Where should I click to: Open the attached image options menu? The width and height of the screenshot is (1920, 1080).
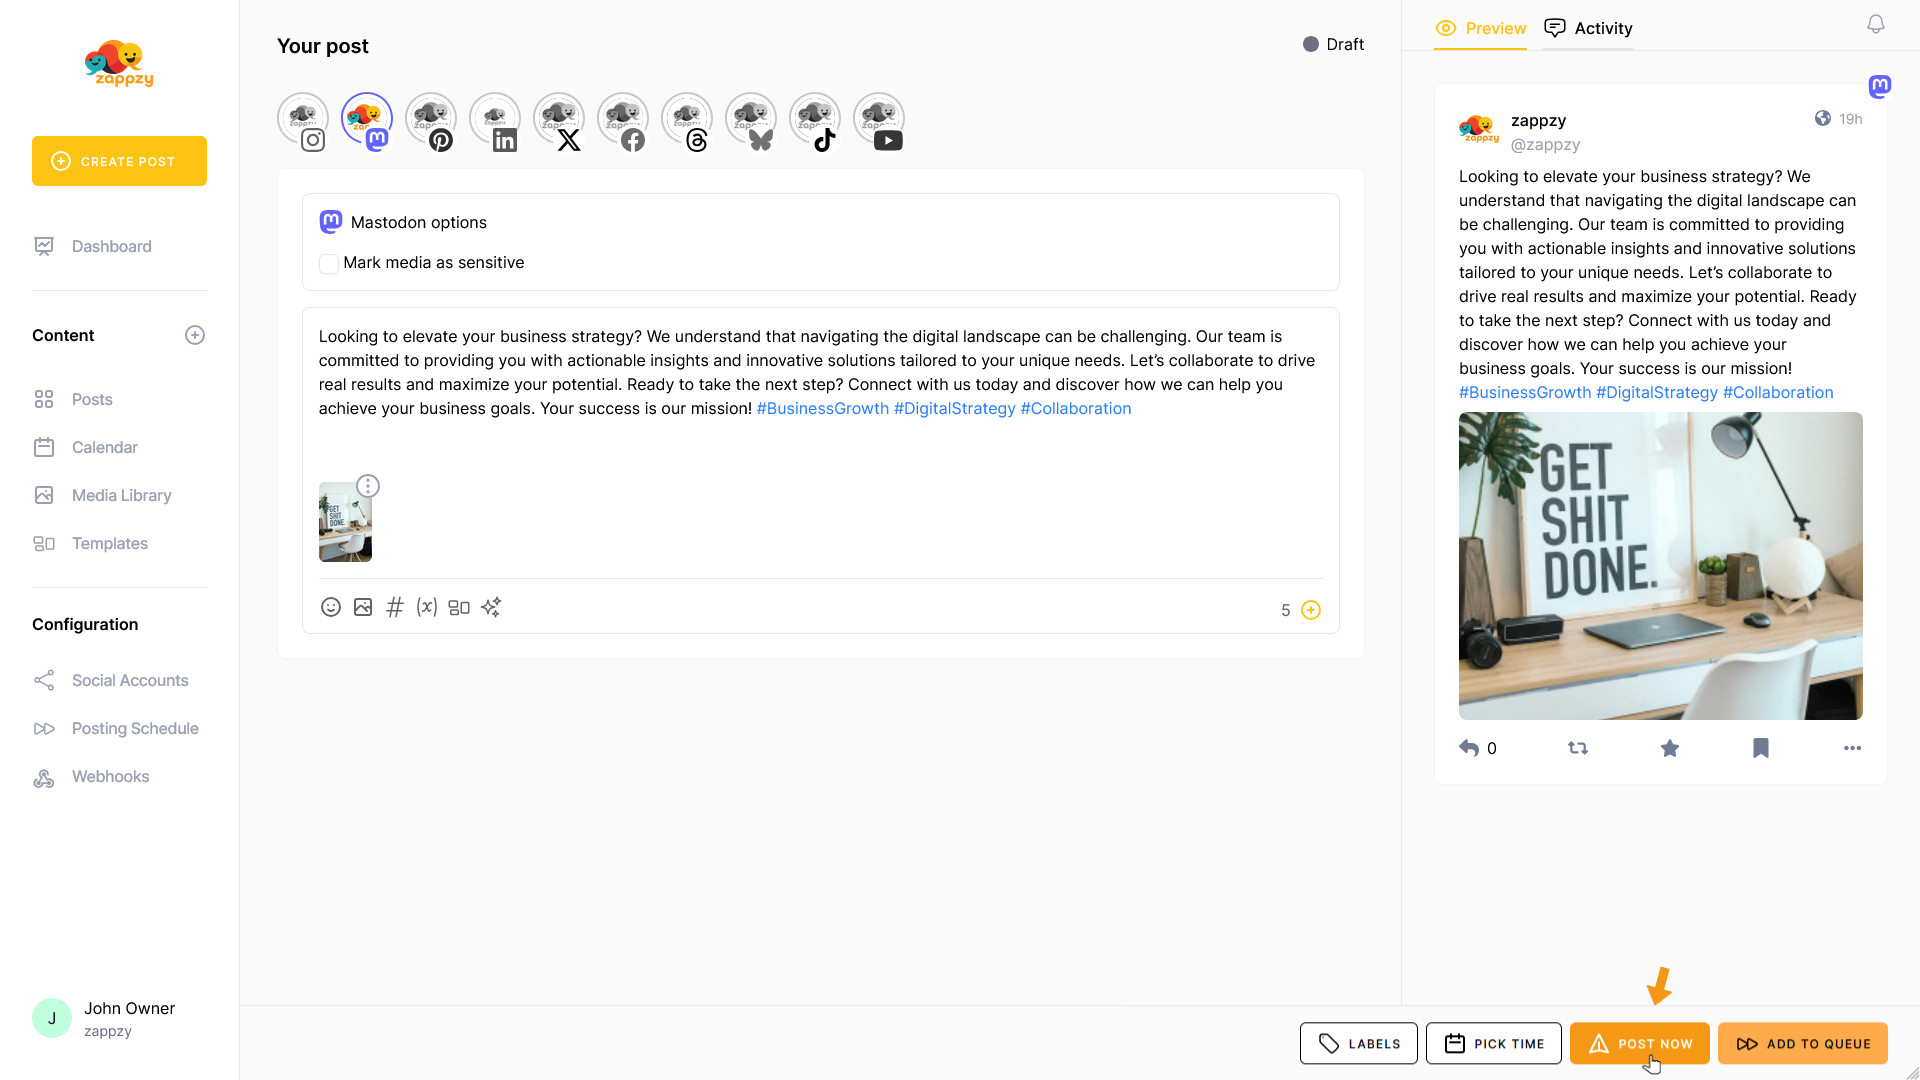pyautogui.click(x=368, y=486)
